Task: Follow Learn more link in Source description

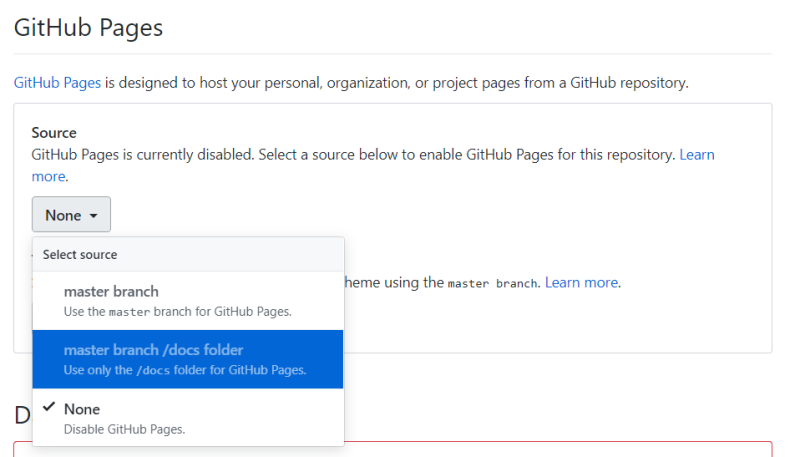Action: (697, 155)
